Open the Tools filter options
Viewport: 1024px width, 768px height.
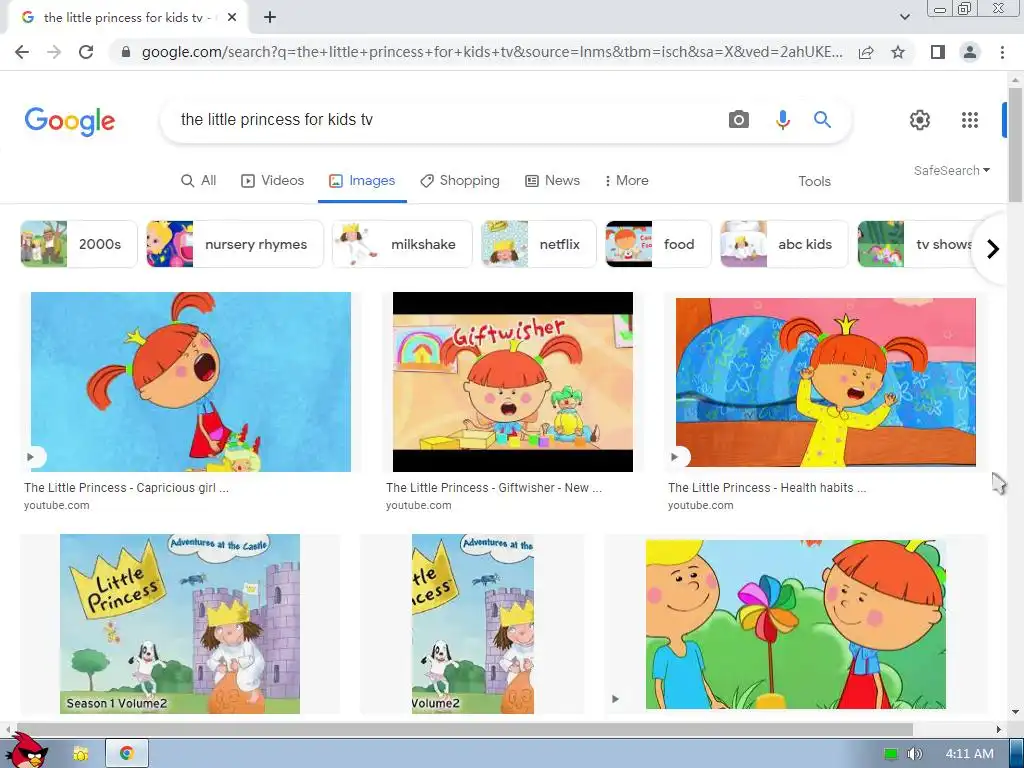(x=814, y=181)
